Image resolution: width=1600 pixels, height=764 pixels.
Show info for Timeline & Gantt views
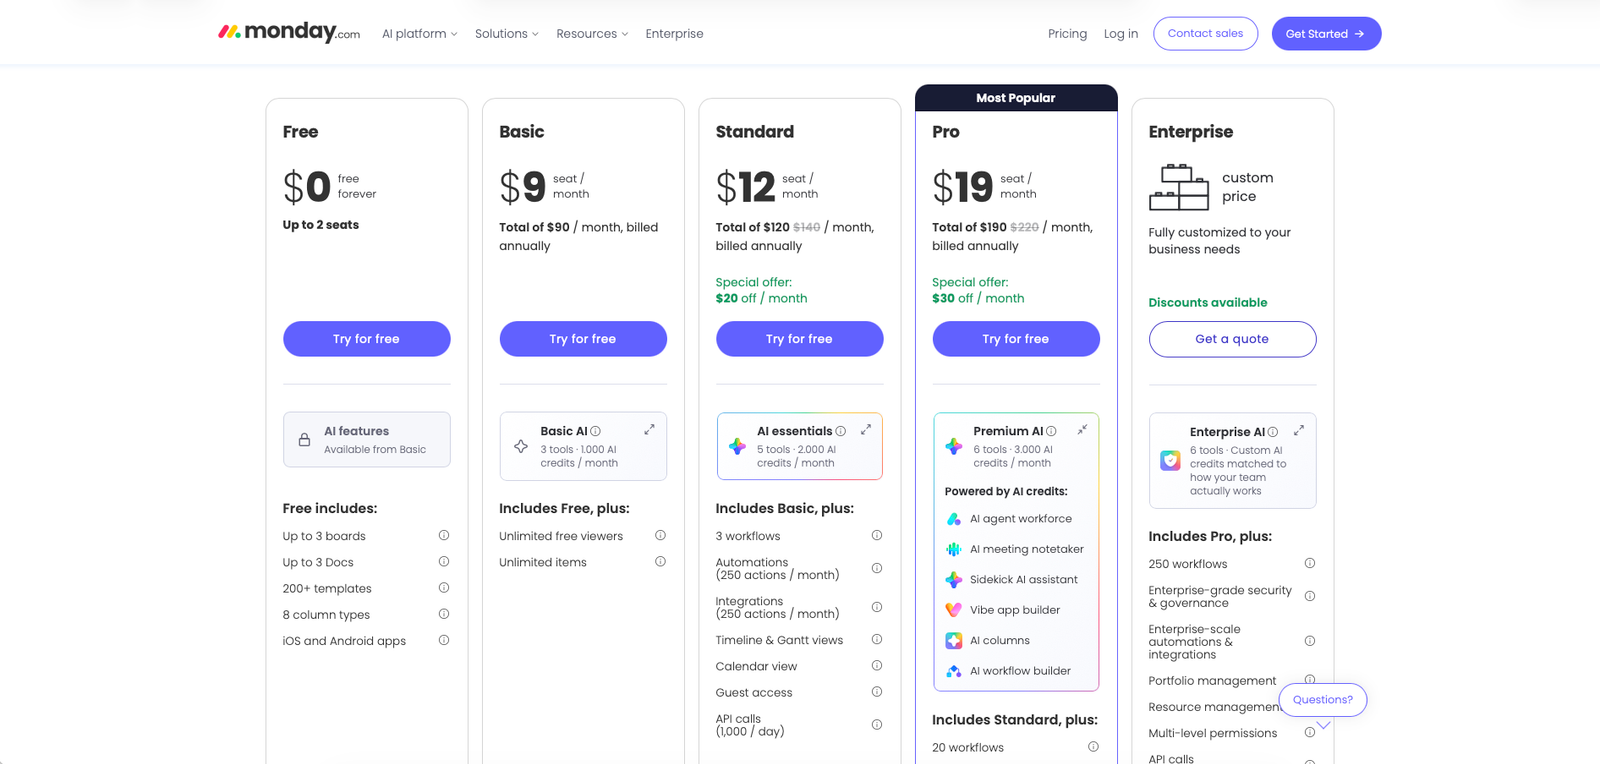[877, 639]
